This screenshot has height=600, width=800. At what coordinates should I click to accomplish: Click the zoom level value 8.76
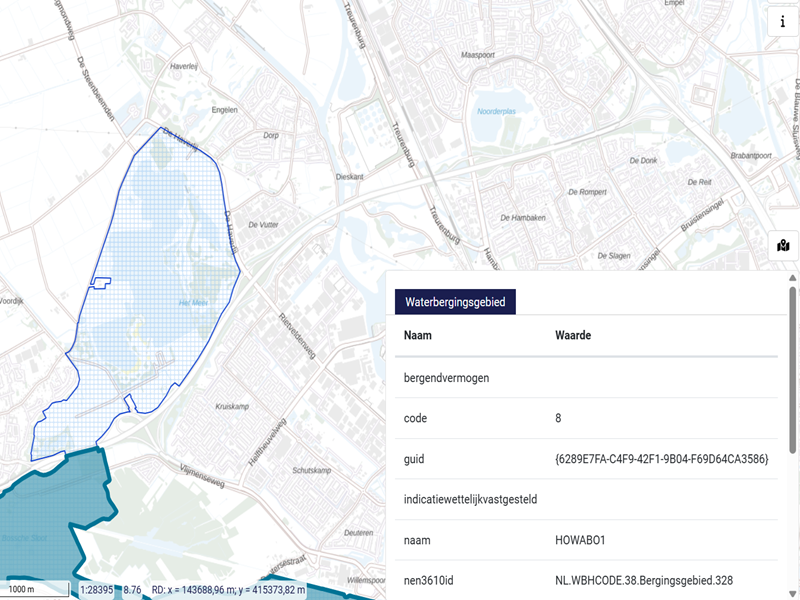131,590
